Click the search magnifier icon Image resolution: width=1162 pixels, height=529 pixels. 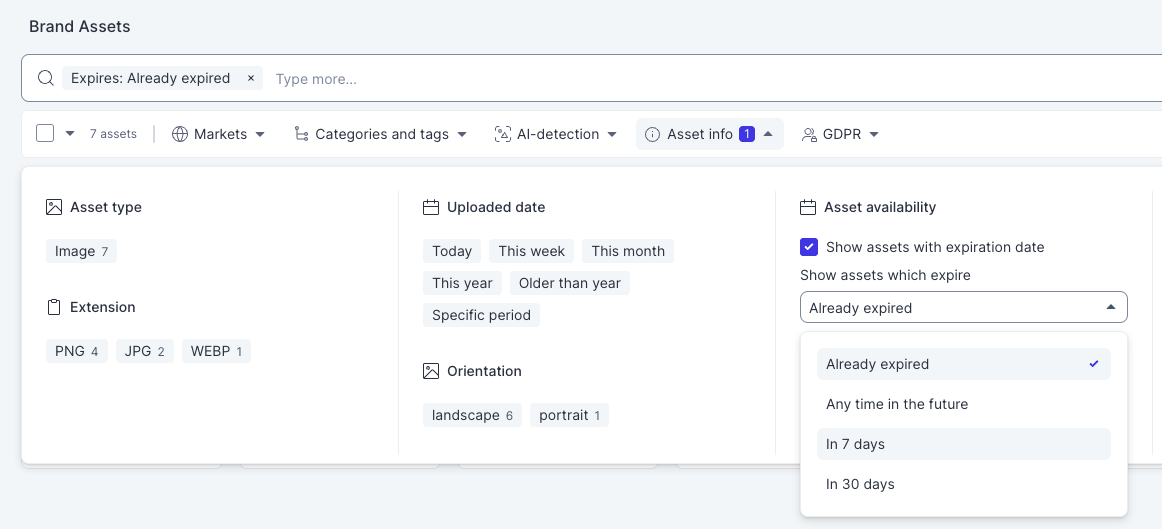tap(46, 78)
